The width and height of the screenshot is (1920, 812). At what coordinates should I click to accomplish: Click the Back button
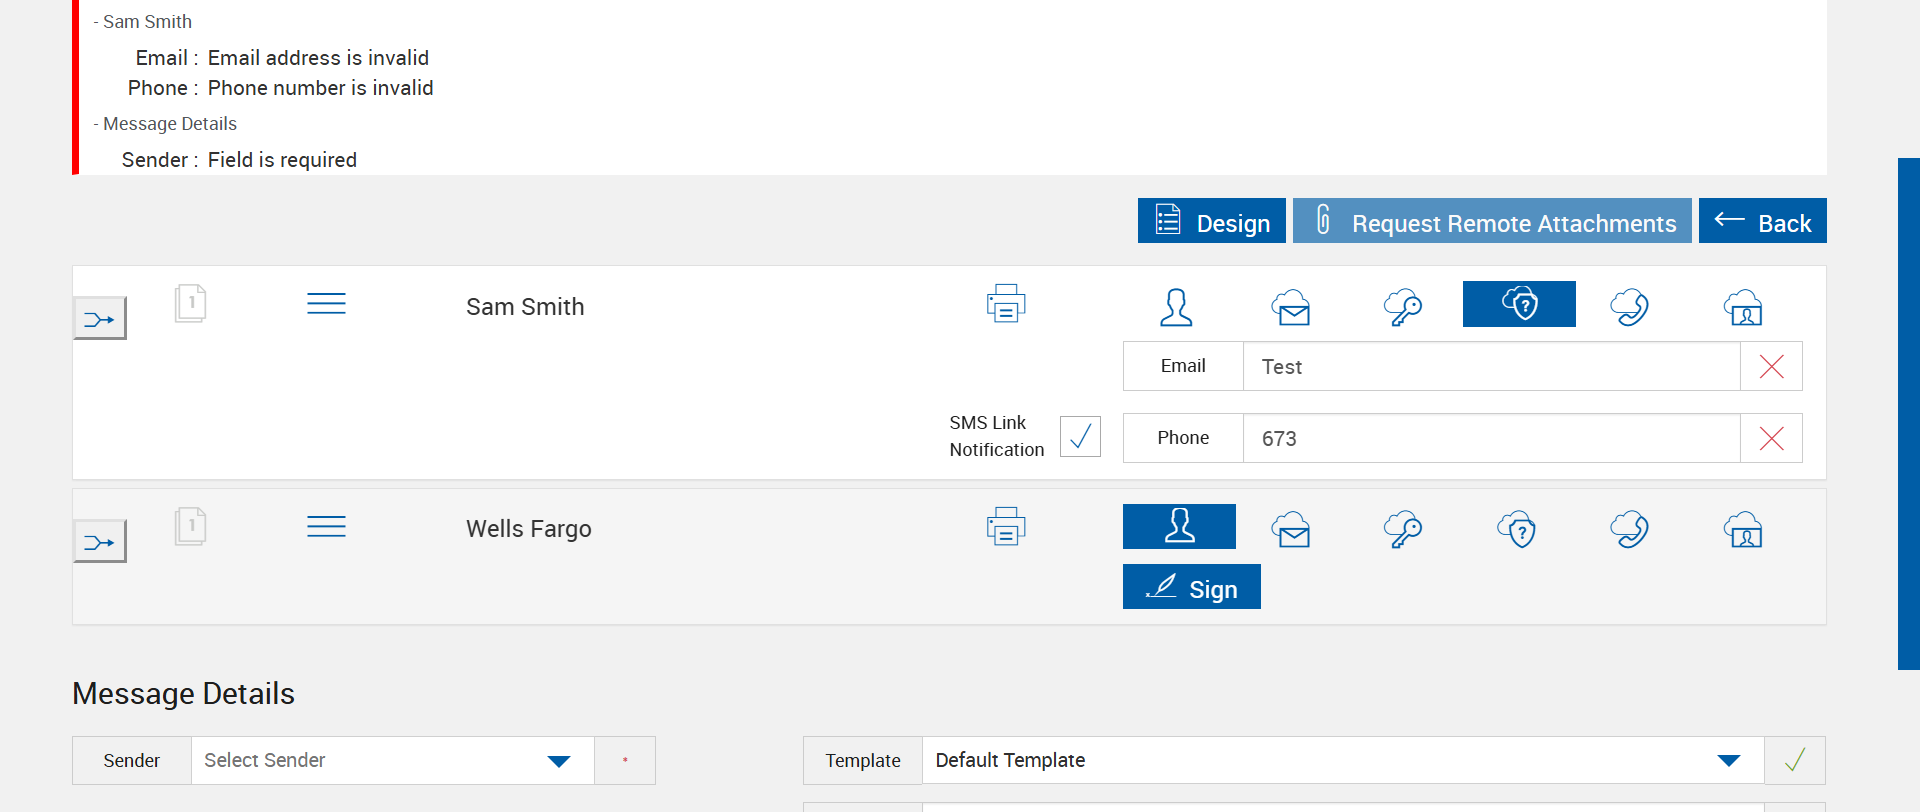coord(1762,222)
